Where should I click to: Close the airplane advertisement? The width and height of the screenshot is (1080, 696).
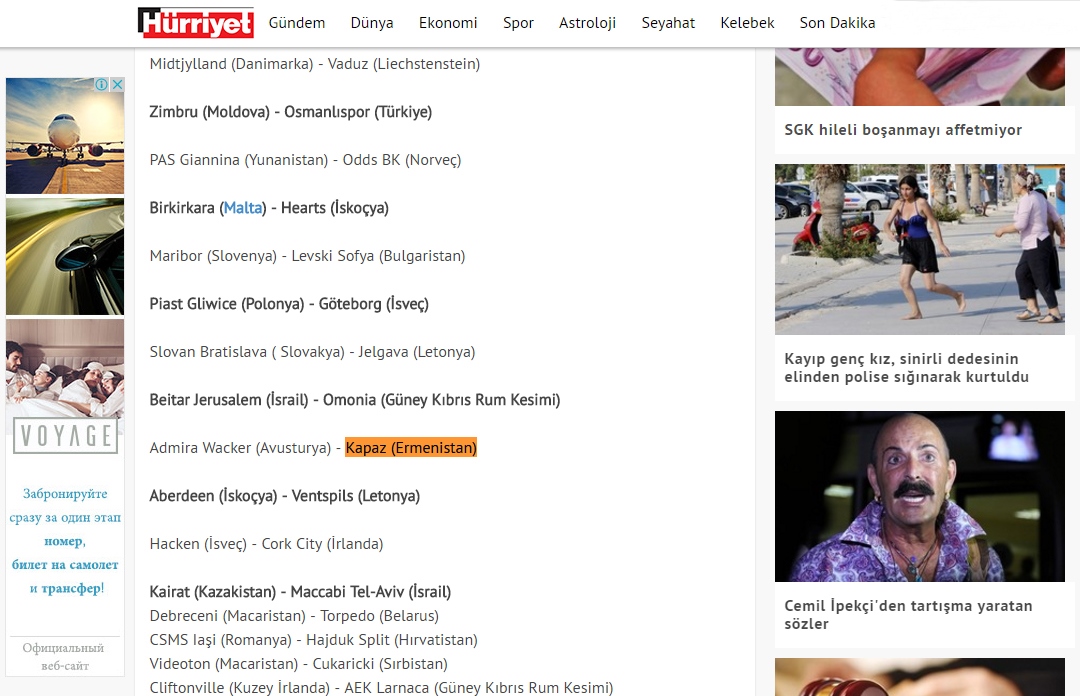(117, 86)
